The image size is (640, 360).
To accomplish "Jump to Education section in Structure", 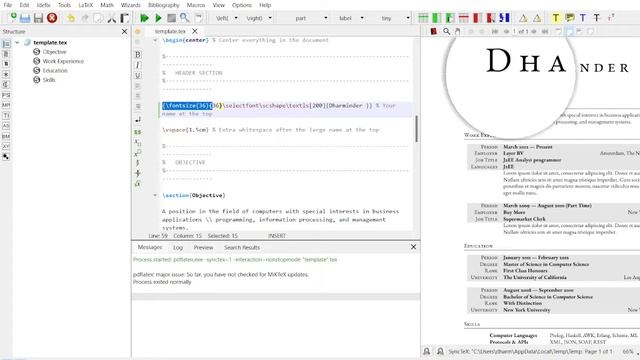I will tap(55, 71).
